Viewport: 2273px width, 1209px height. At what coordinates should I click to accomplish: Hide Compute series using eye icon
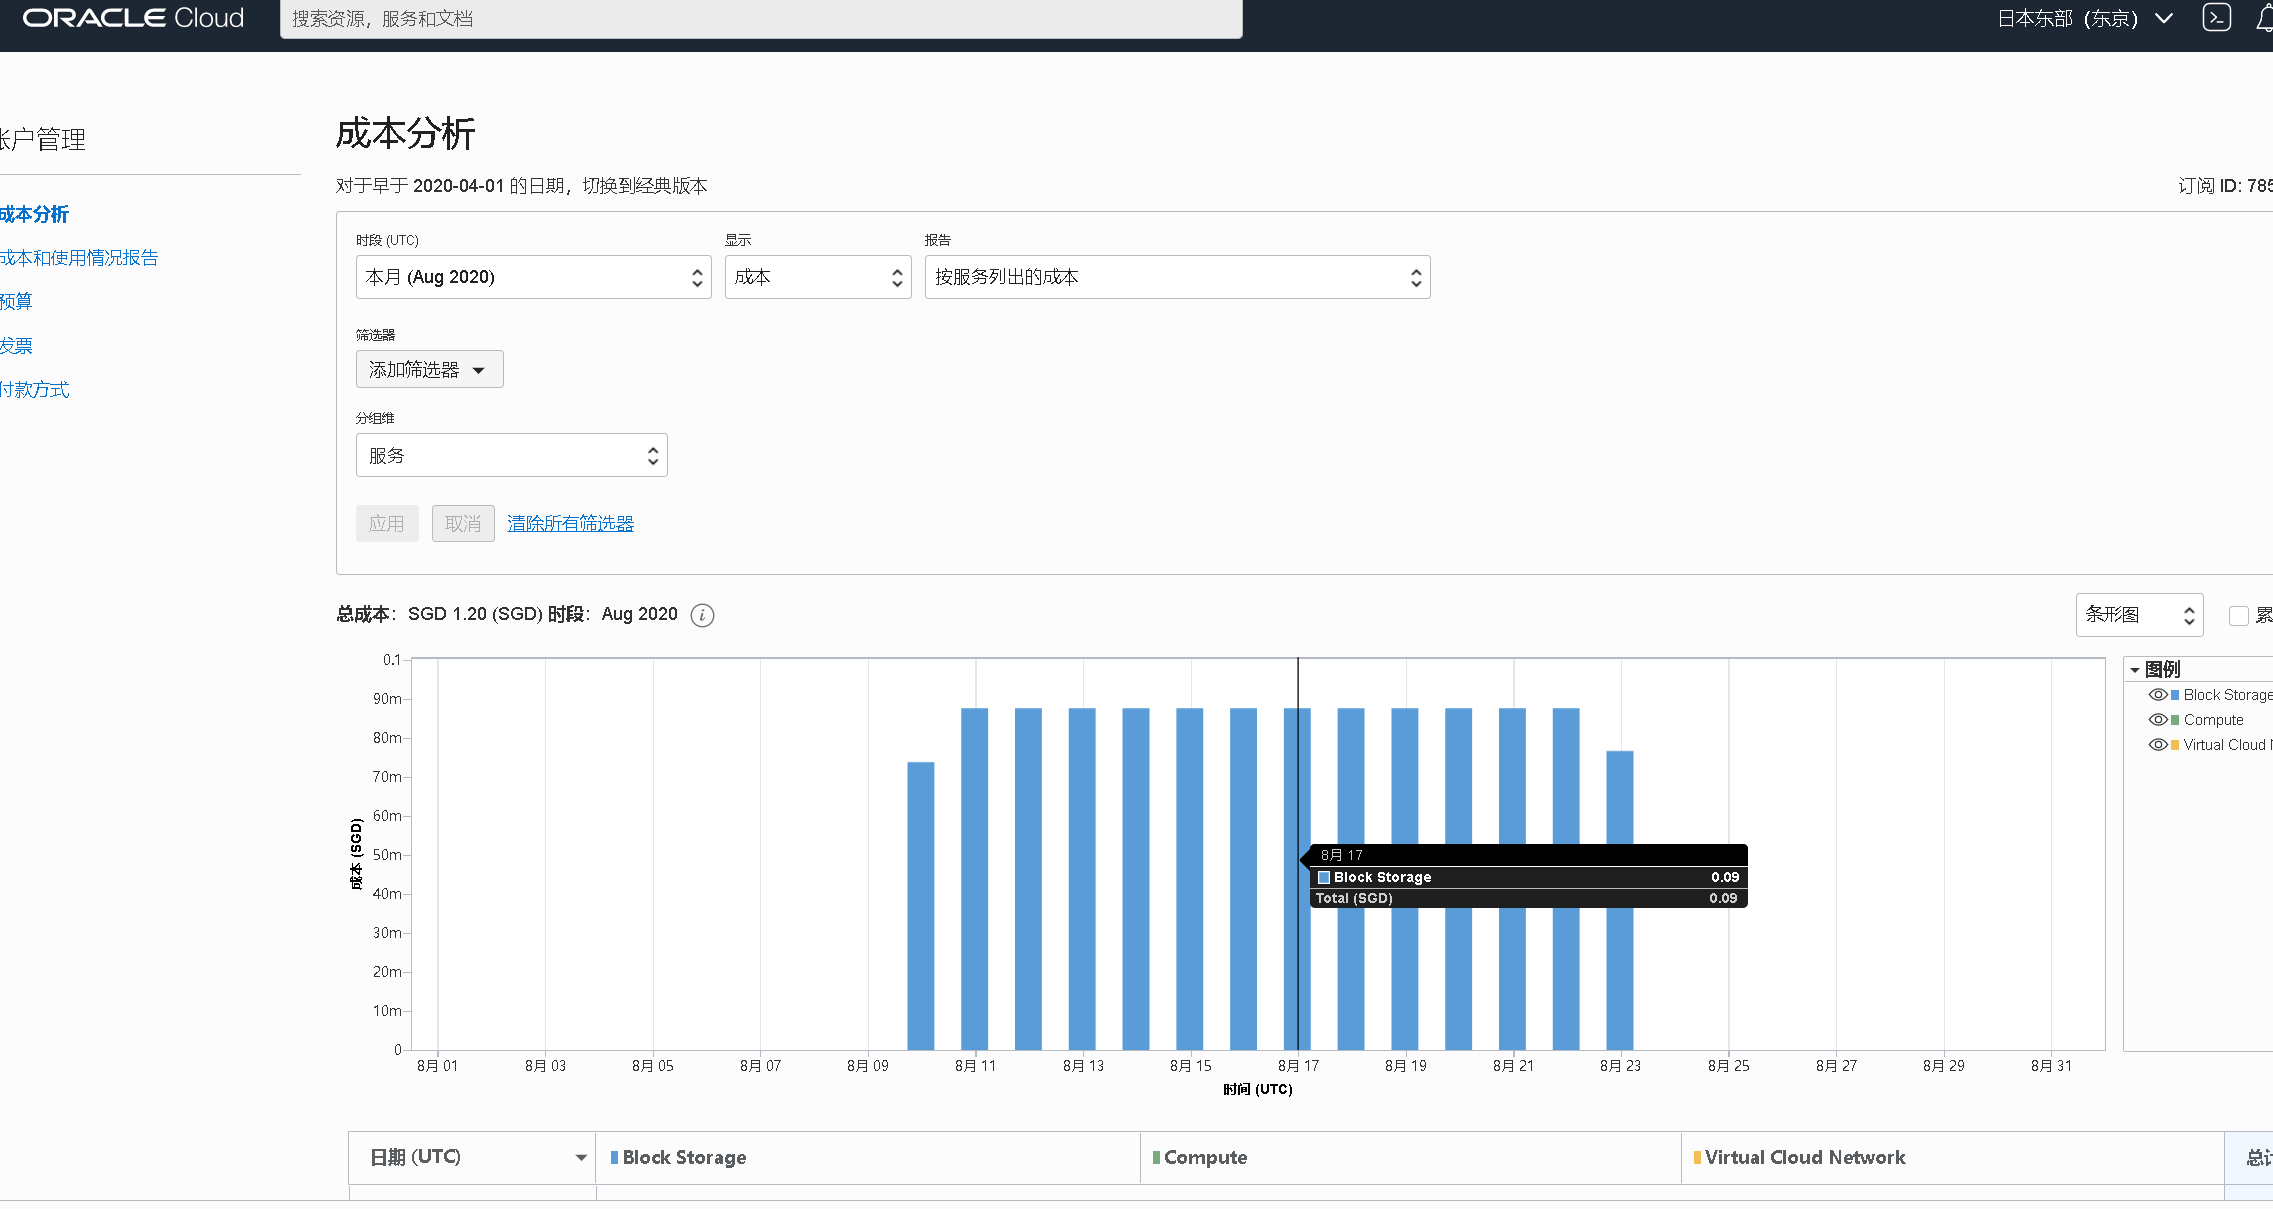(x=2157, y=720)
